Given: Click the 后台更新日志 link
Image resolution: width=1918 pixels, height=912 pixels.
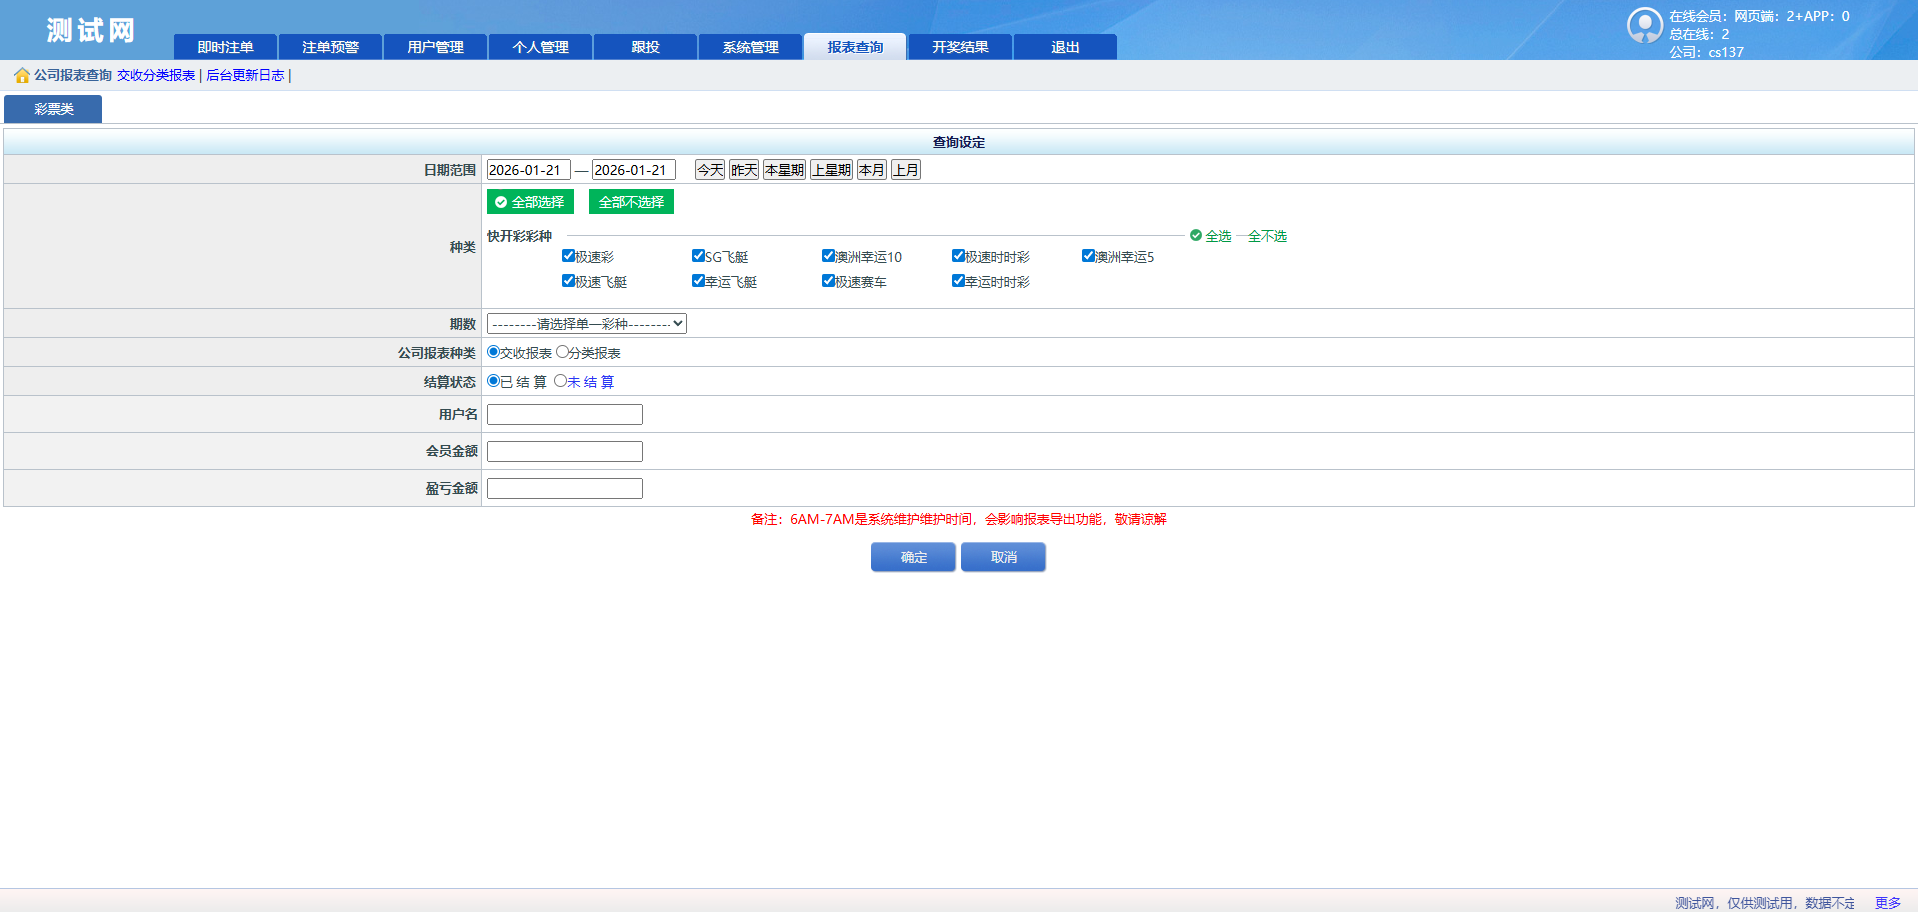Looking at the screenshot, I should 245,76.
